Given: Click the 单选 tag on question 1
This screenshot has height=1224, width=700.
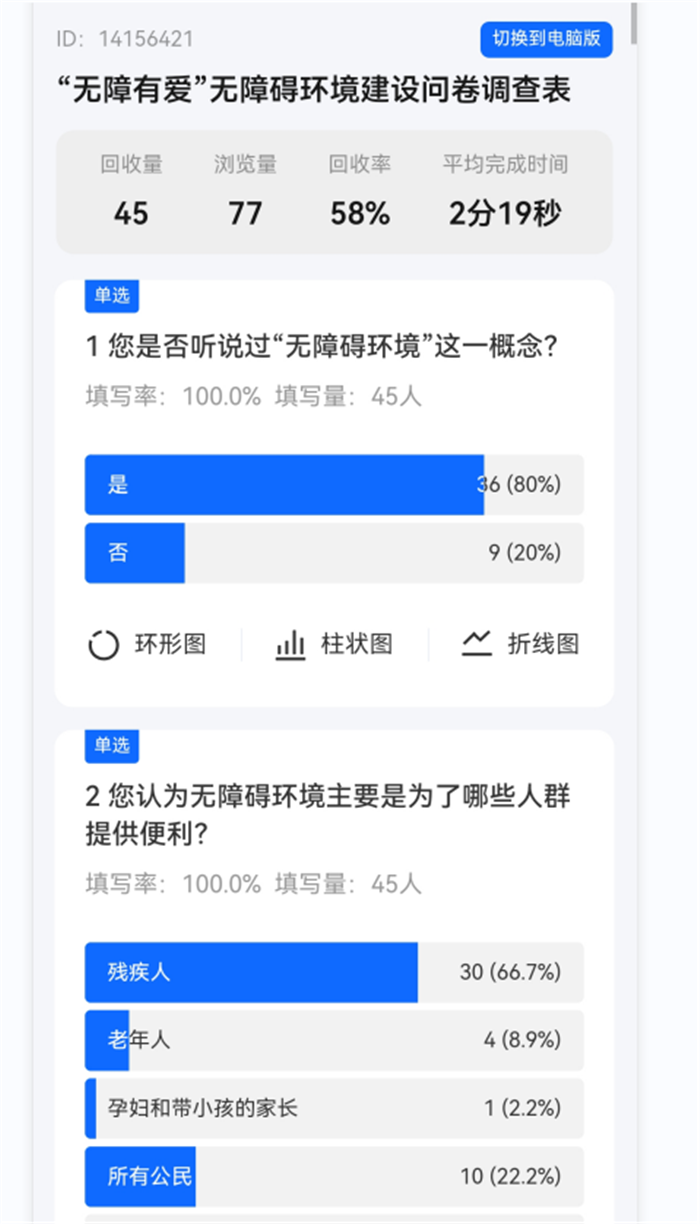Looking at the screenshot, I should tap(112, 295).
